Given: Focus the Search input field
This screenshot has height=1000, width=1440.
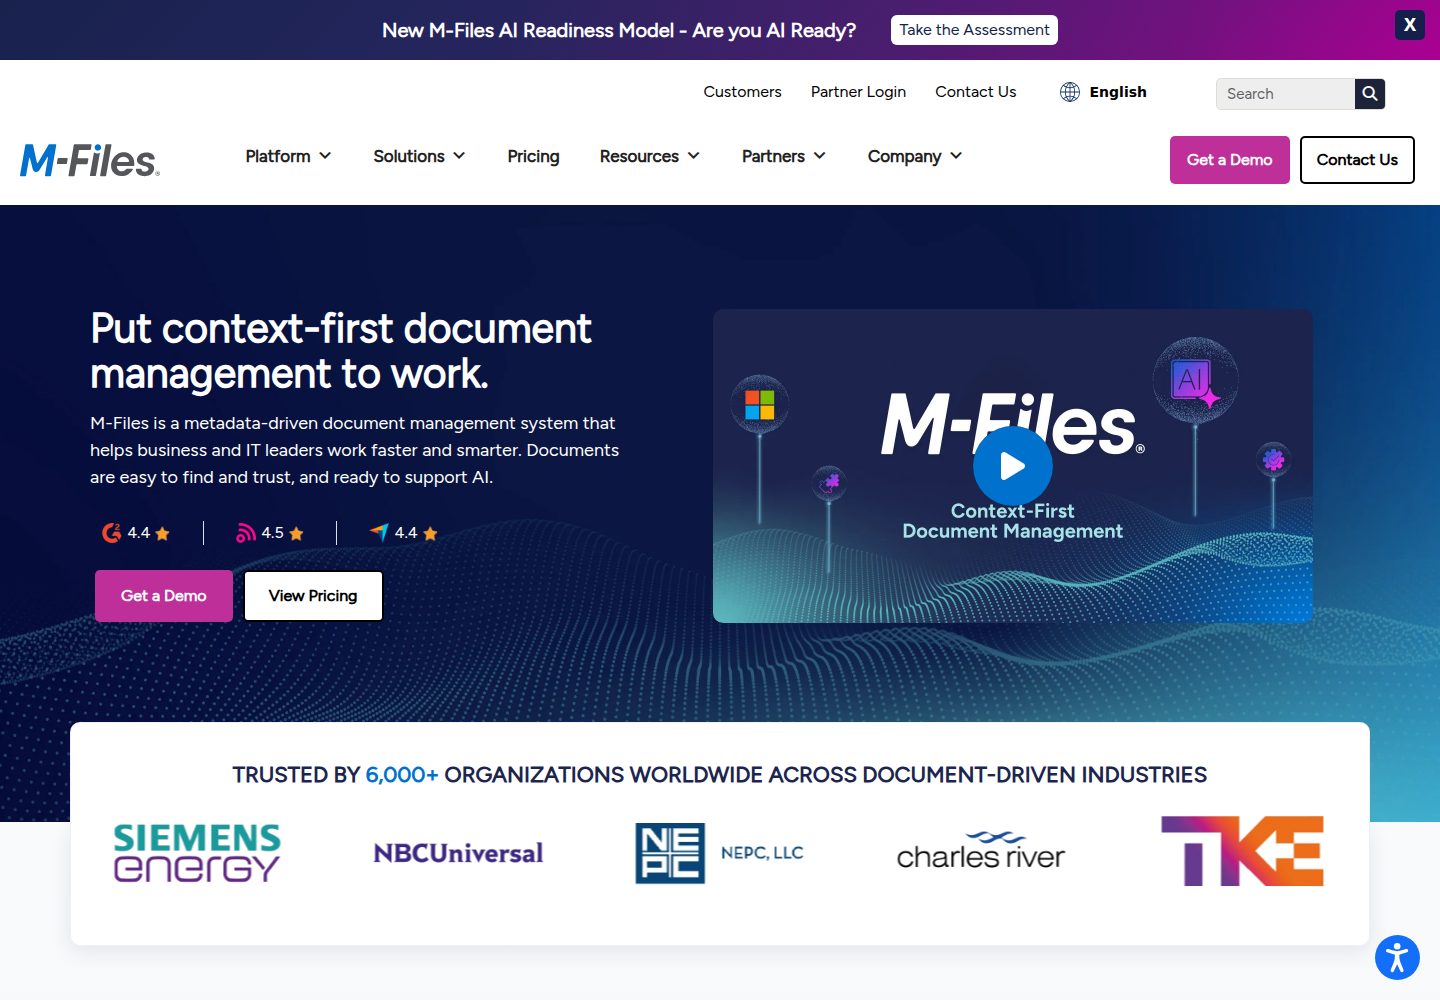Looking at the screenshot, I should tap(1285, 93).
